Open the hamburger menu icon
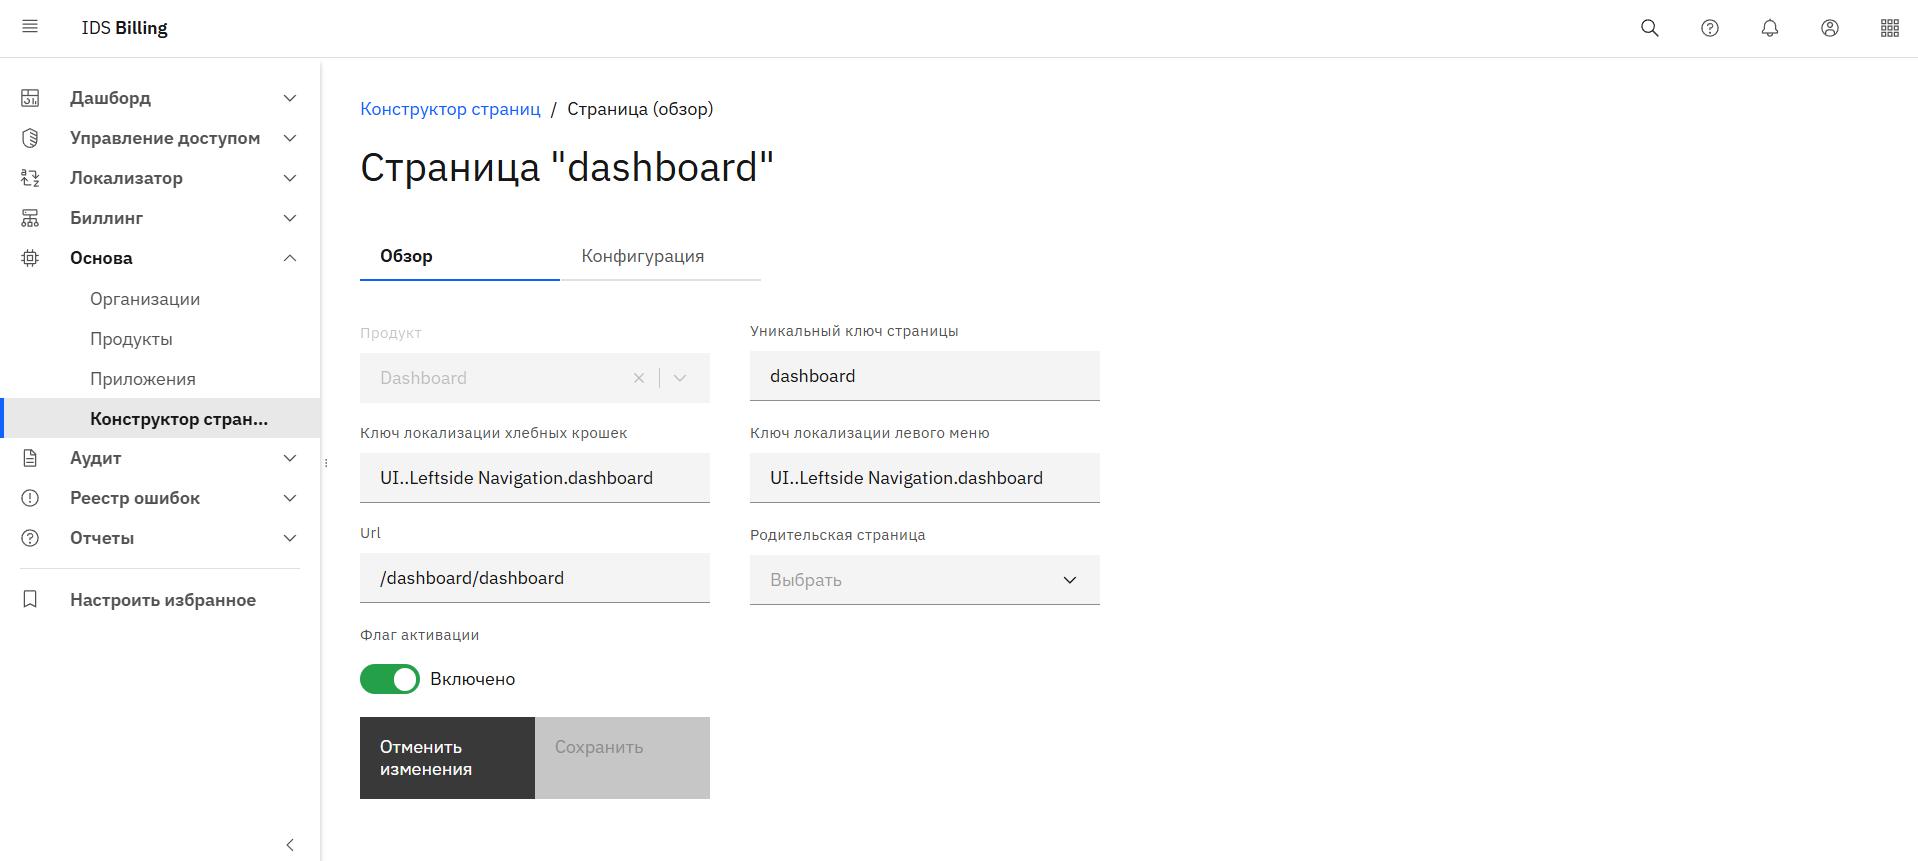The image size is (1918, 861). [x=30, y=27]
